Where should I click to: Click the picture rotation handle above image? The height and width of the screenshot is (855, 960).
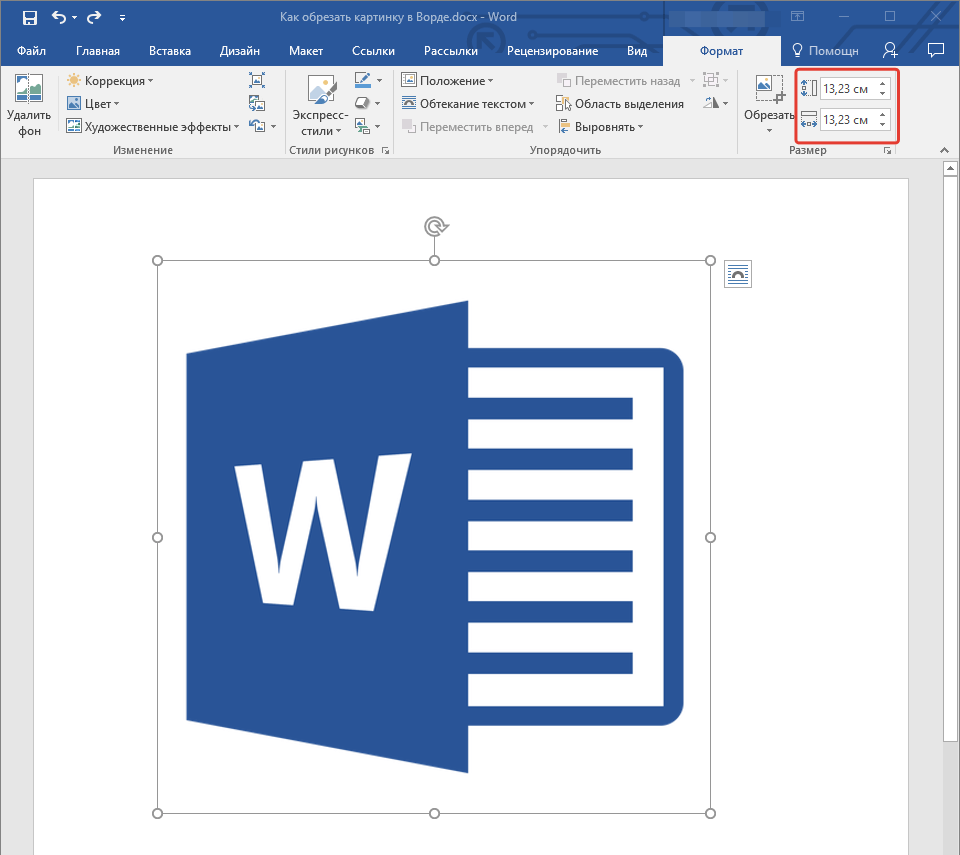pyautogui.click(x=435, y=227)
